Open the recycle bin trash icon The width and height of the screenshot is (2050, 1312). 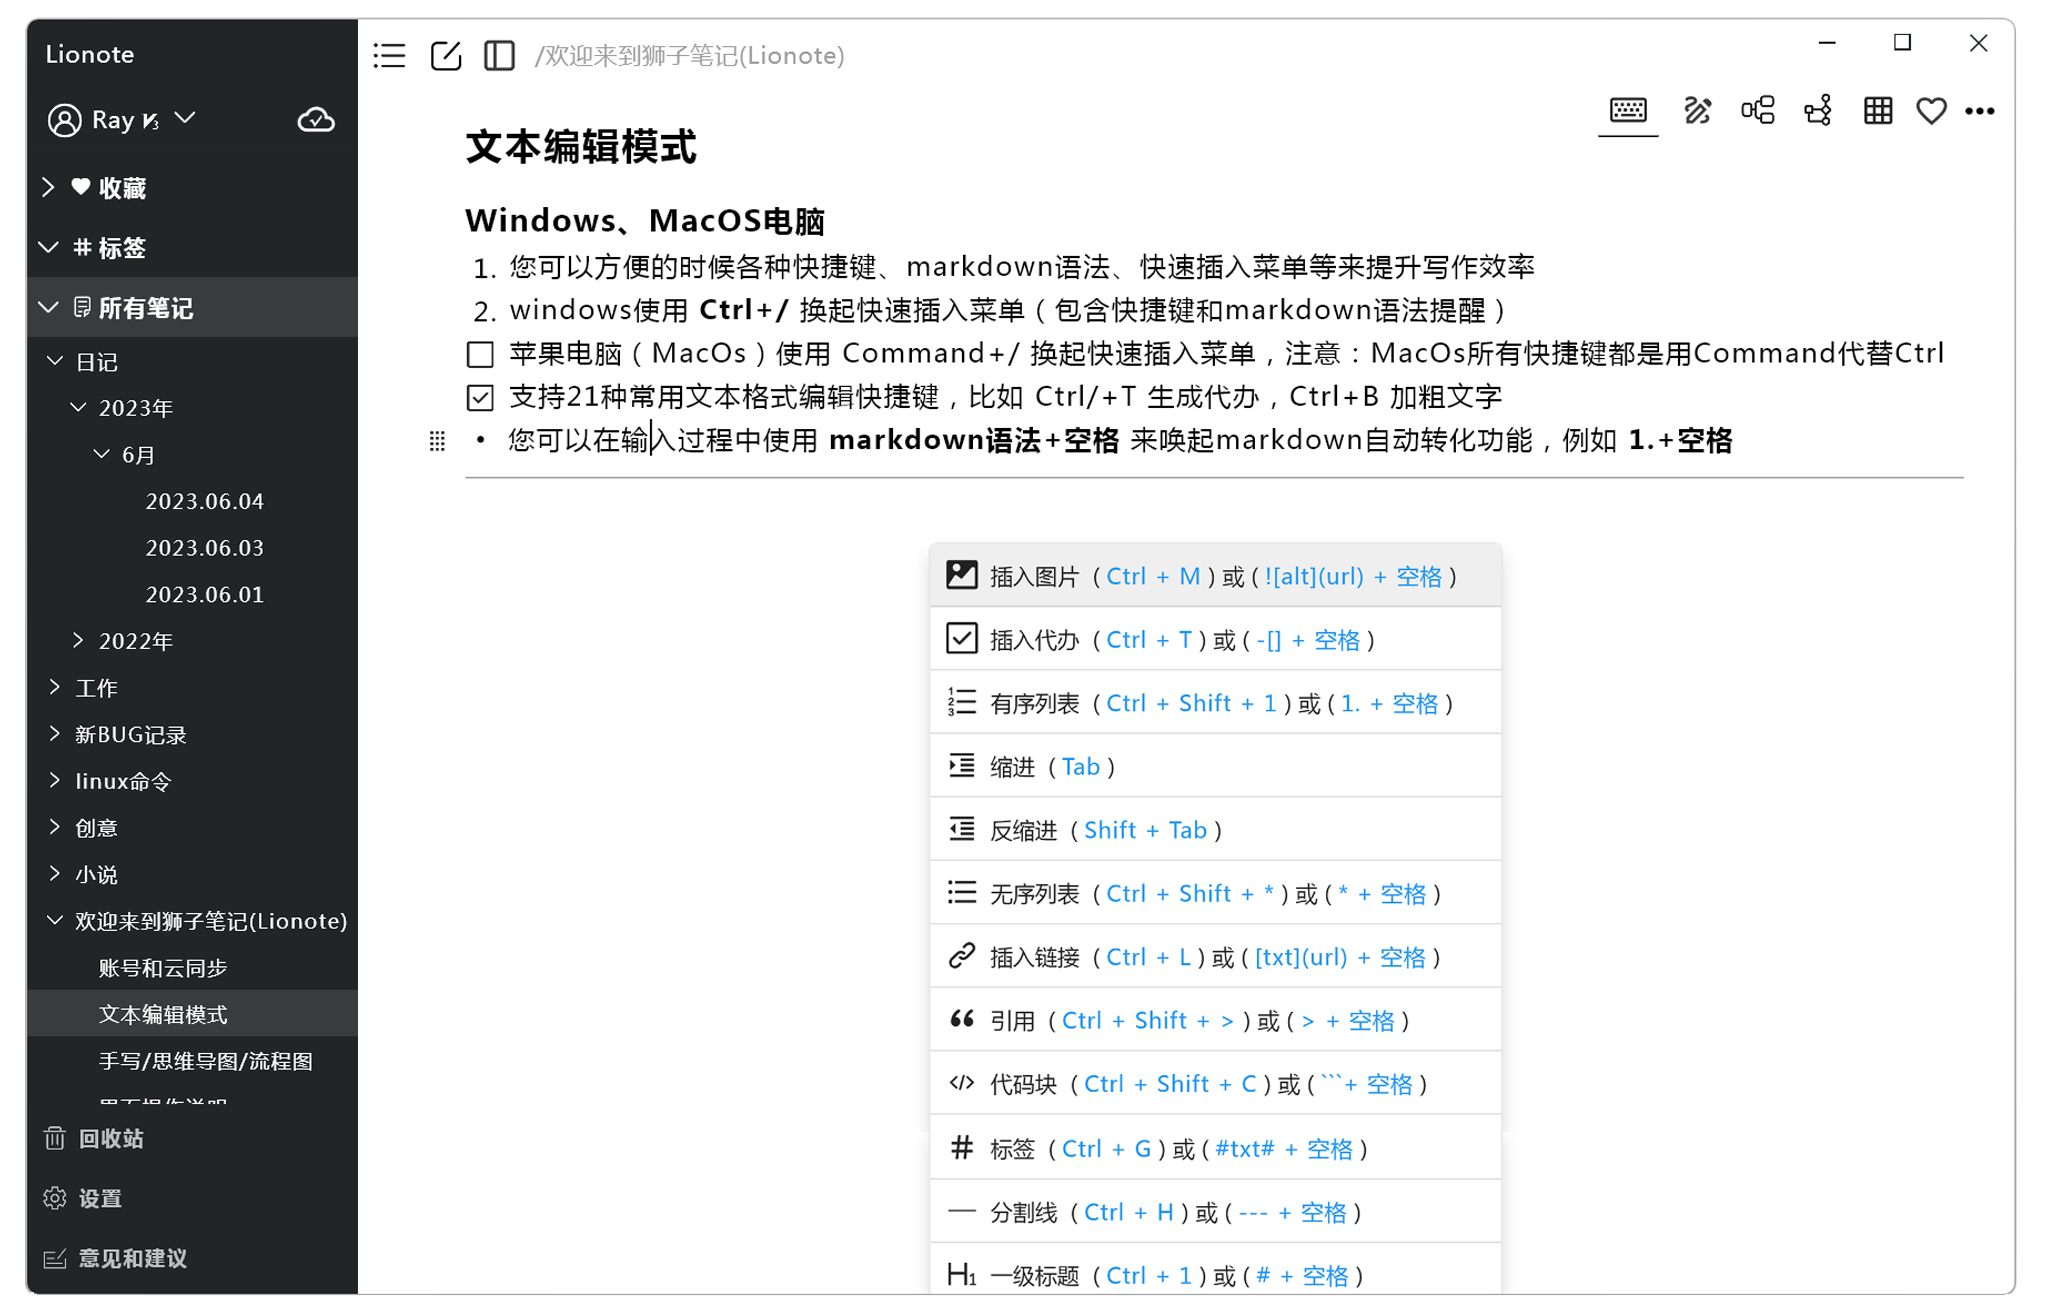click(x=55, y=1138)
